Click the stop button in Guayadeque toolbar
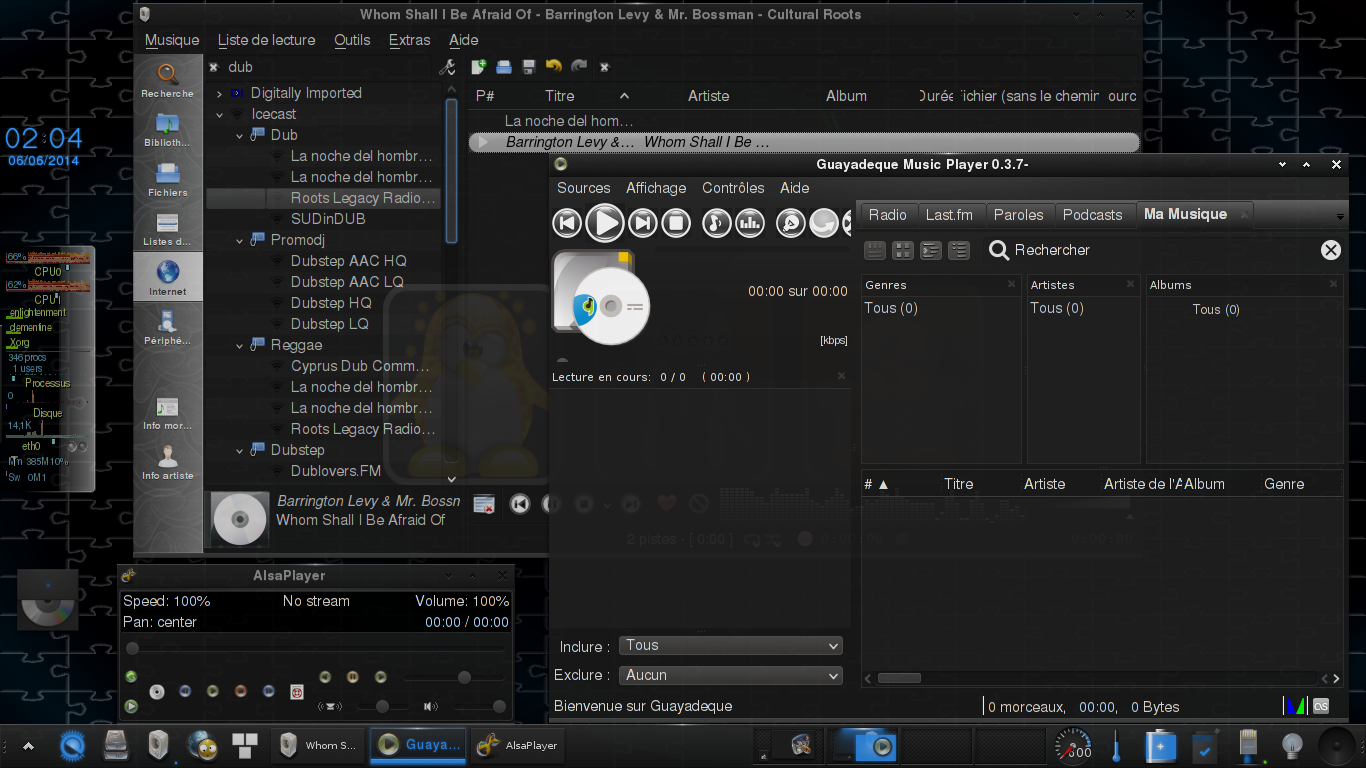 pos(677,223)
